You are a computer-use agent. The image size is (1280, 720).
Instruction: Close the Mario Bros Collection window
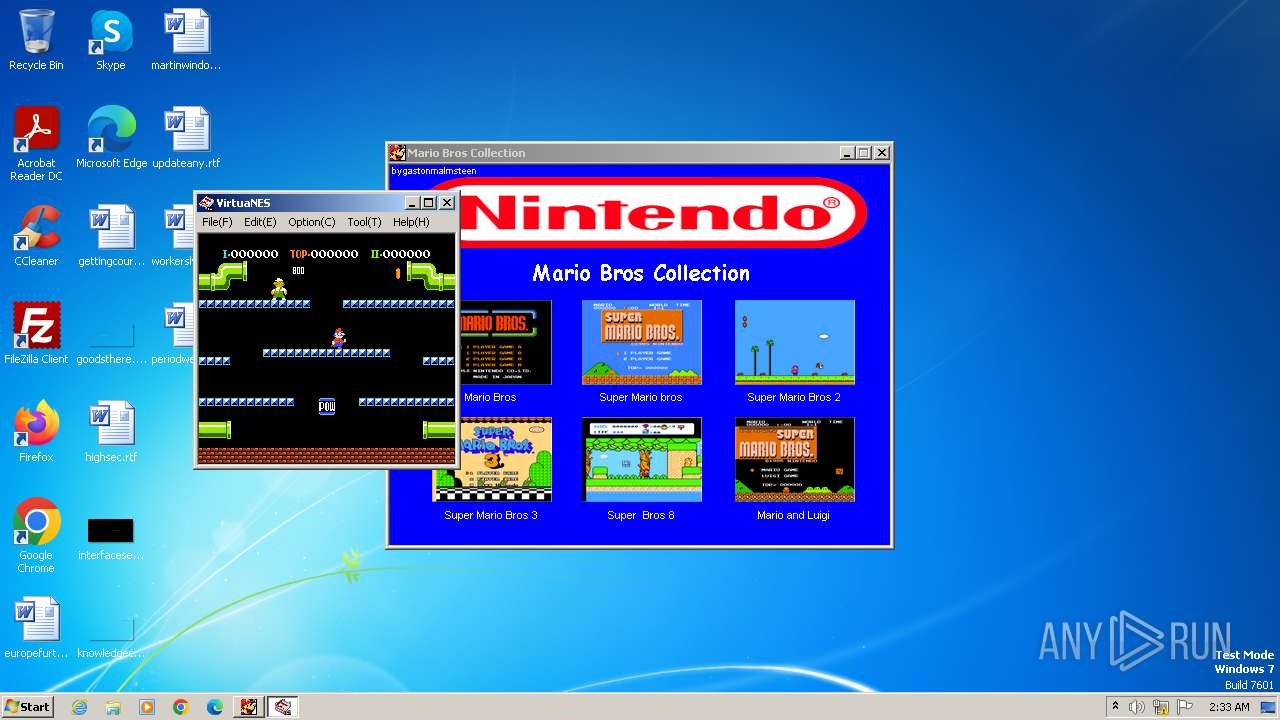(x=882, y=153)
